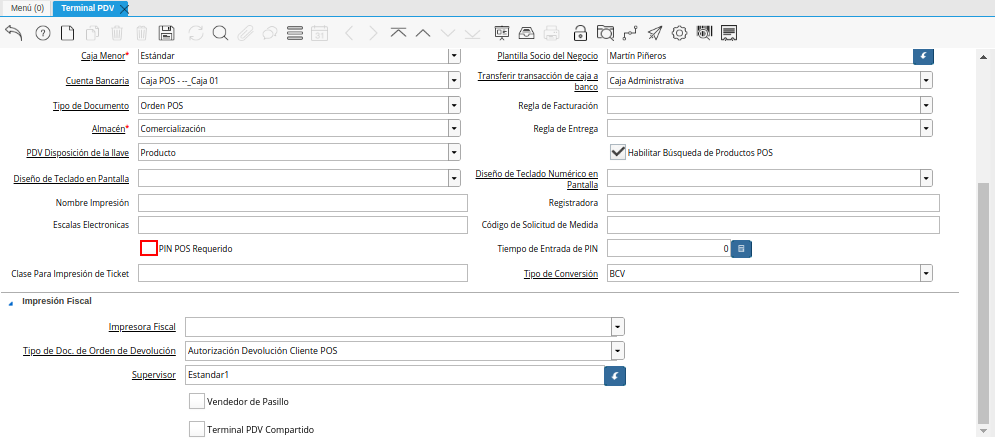Go to first record with the top-bar arrow
This screenshot has width=996, height=439.
coord(398,33)
